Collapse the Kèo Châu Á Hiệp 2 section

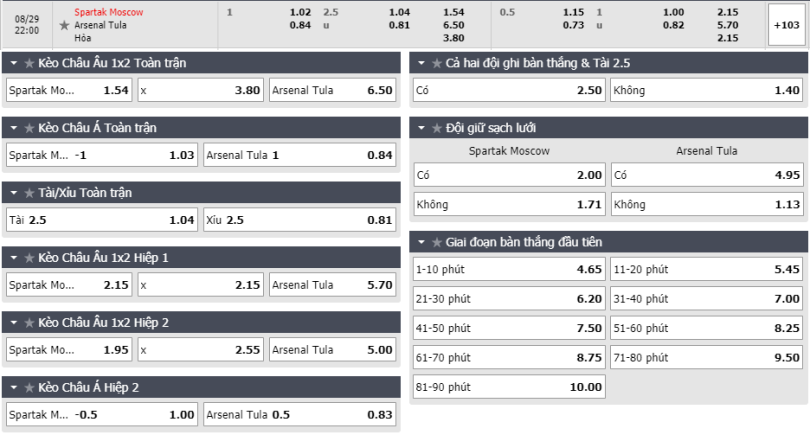[14, 387]
